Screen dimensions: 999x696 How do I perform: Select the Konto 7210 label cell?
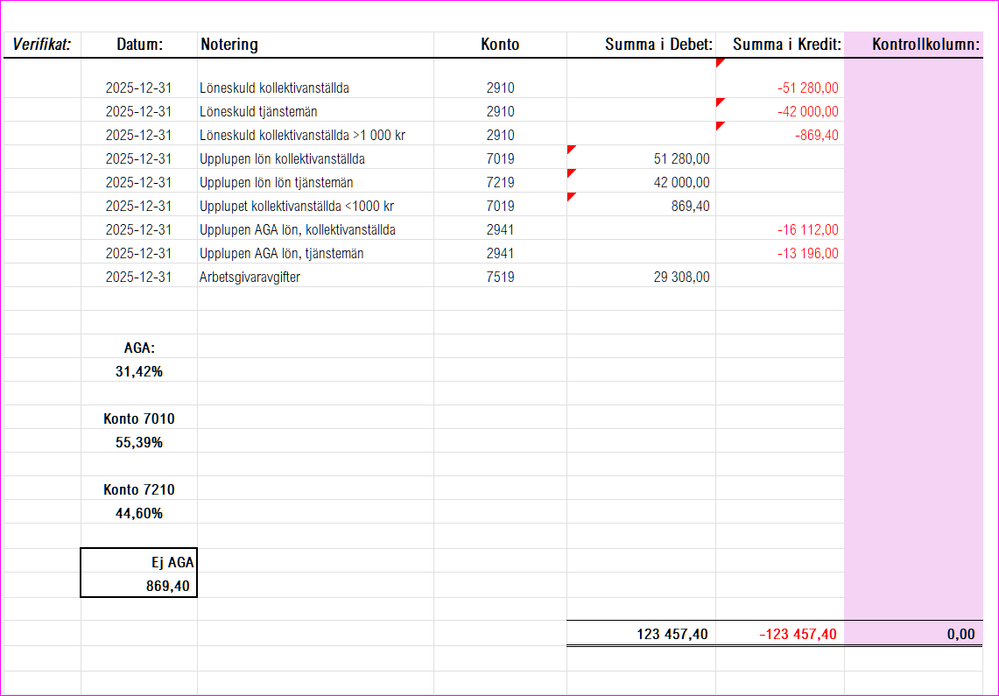140,489
